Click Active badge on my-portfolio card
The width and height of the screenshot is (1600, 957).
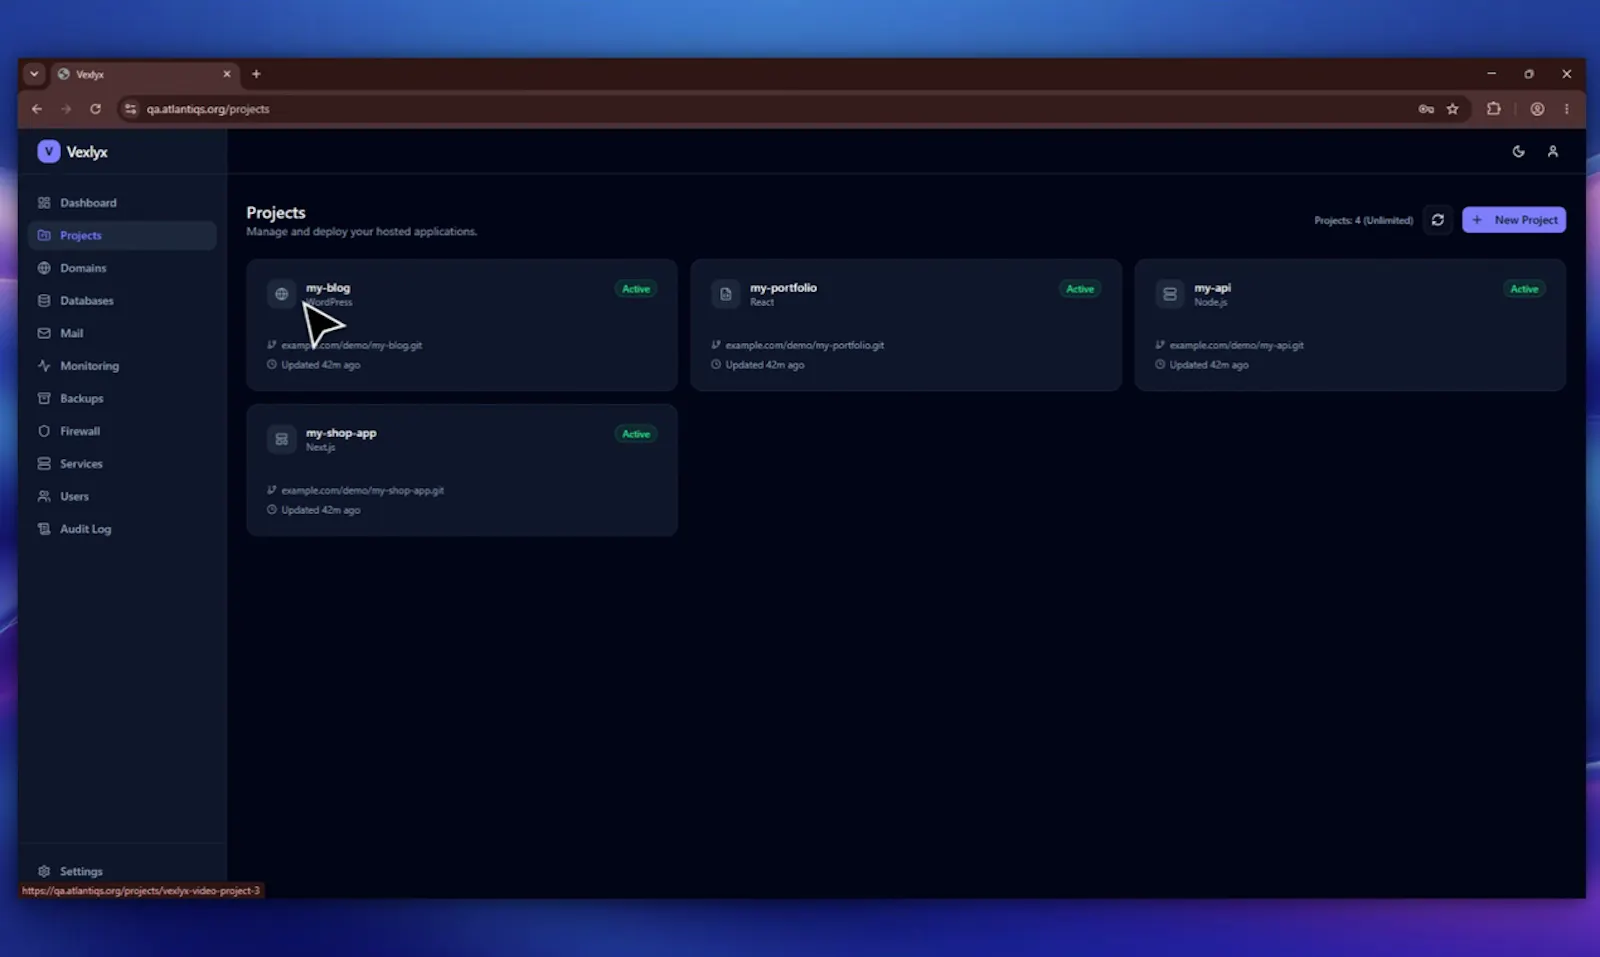pyautogui.click(x=1080, y=289)
